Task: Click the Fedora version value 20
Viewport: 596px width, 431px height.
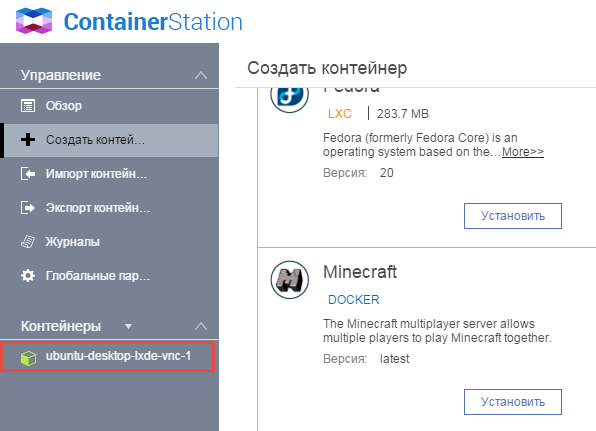Action: [387, 173]
